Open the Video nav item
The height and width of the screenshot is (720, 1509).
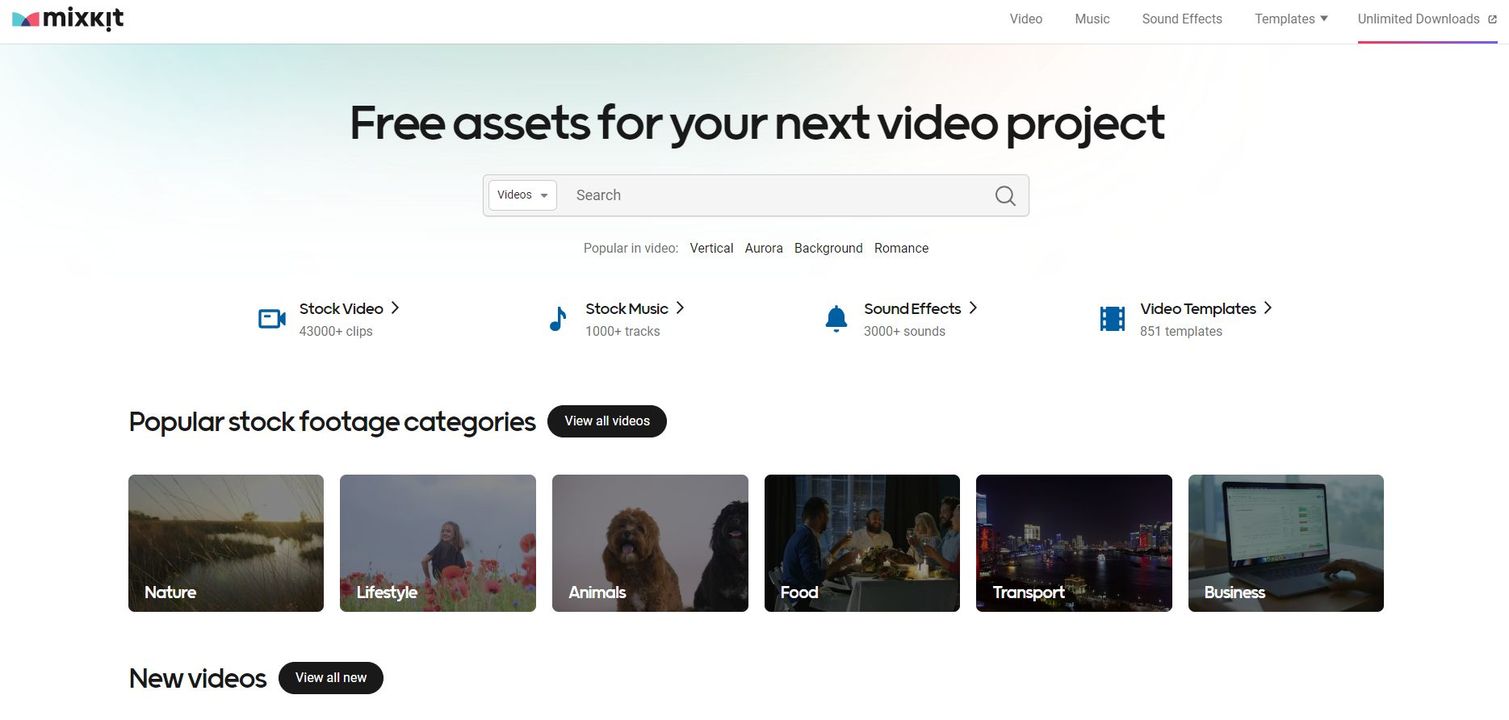[1026, 19]
